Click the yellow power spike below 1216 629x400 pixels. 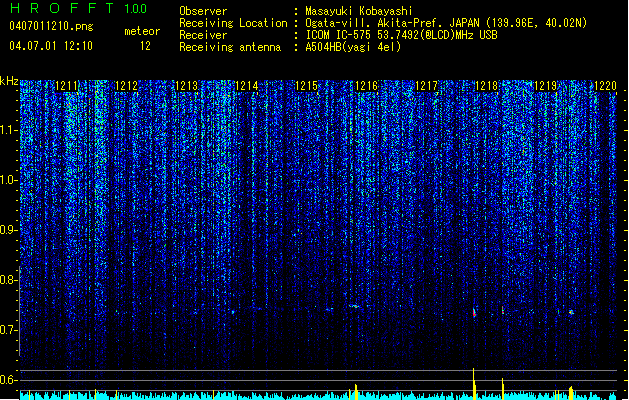[x=356, y=392]
